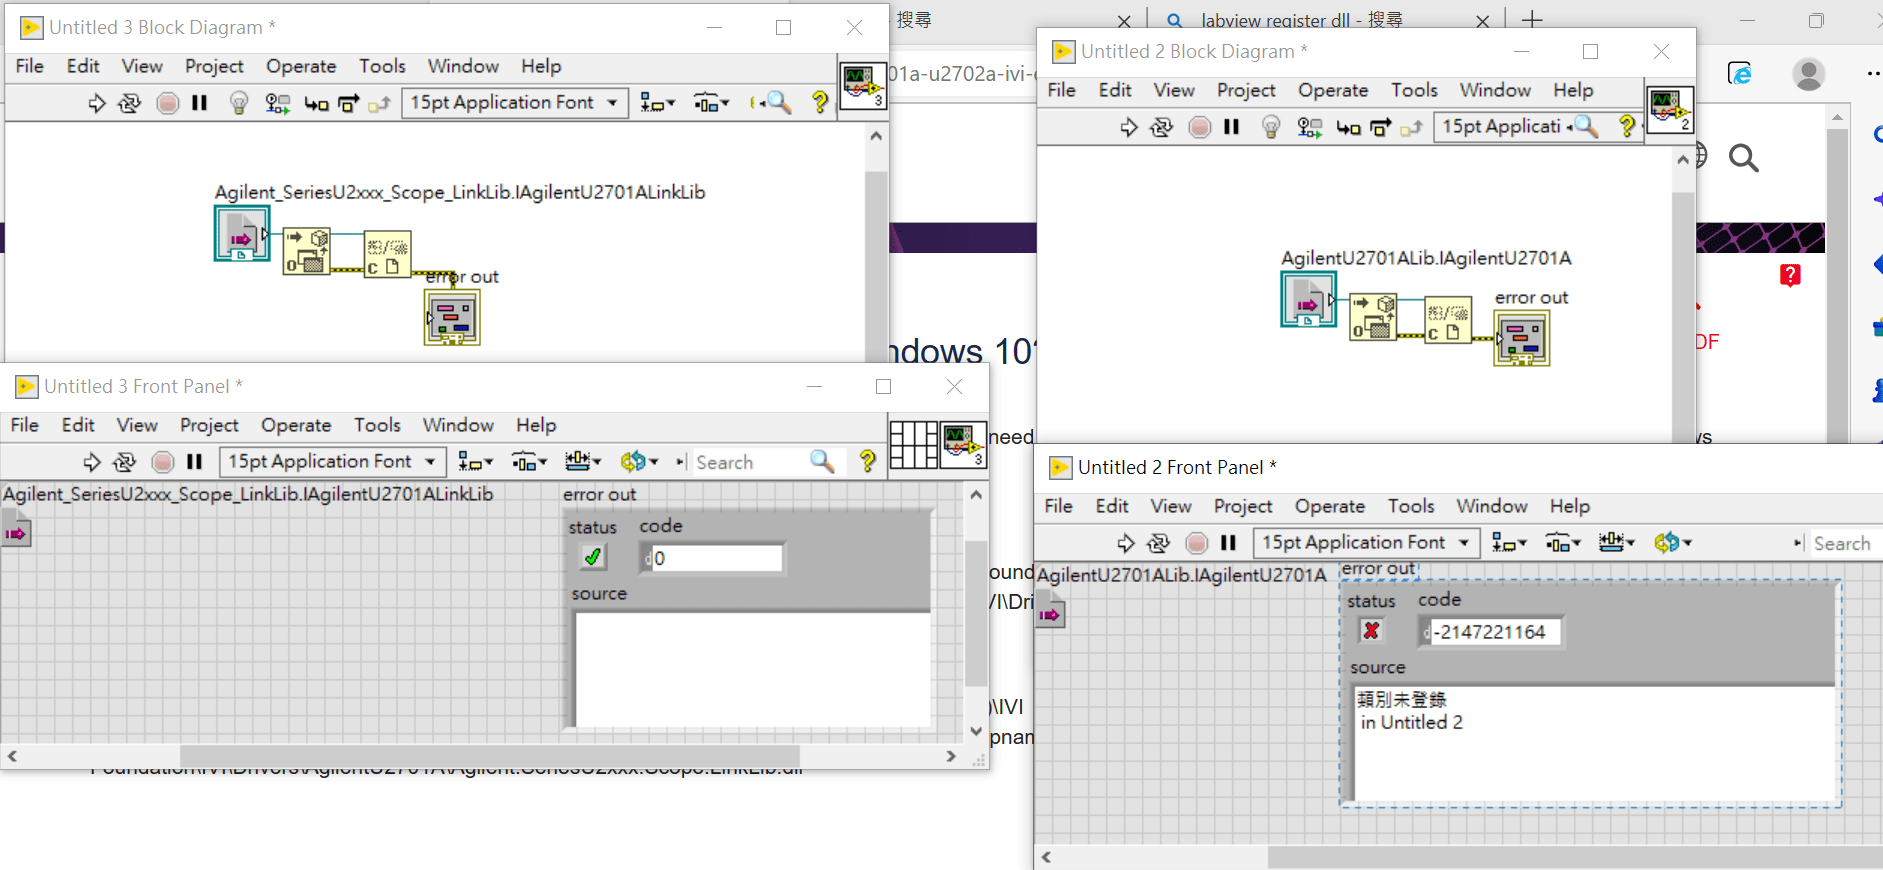Pause Untitled 3 Block Diagram execution
Image resolution: width=1883 pixels, height=870 pixels.
[199, 103]
